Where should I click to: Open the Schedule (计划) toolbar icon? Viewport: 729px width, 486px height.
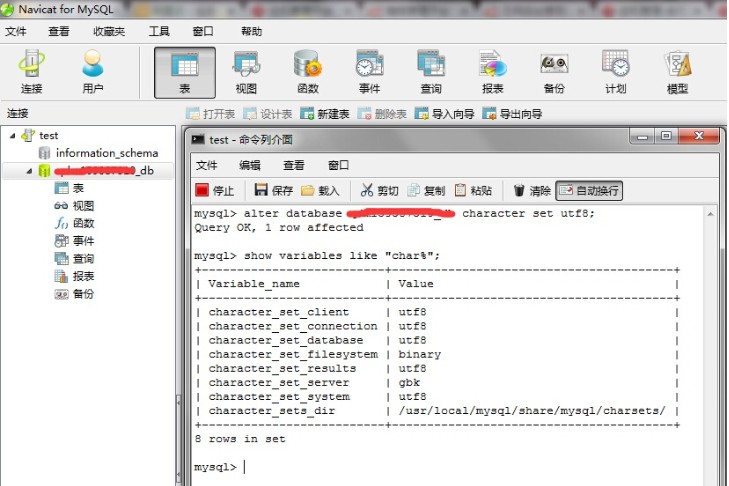pos(616,72)
